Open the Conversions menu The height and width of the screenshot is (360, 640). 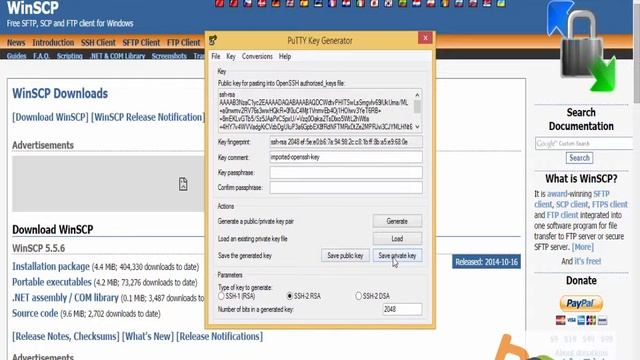pyautogui.click(x=257, y=56)
